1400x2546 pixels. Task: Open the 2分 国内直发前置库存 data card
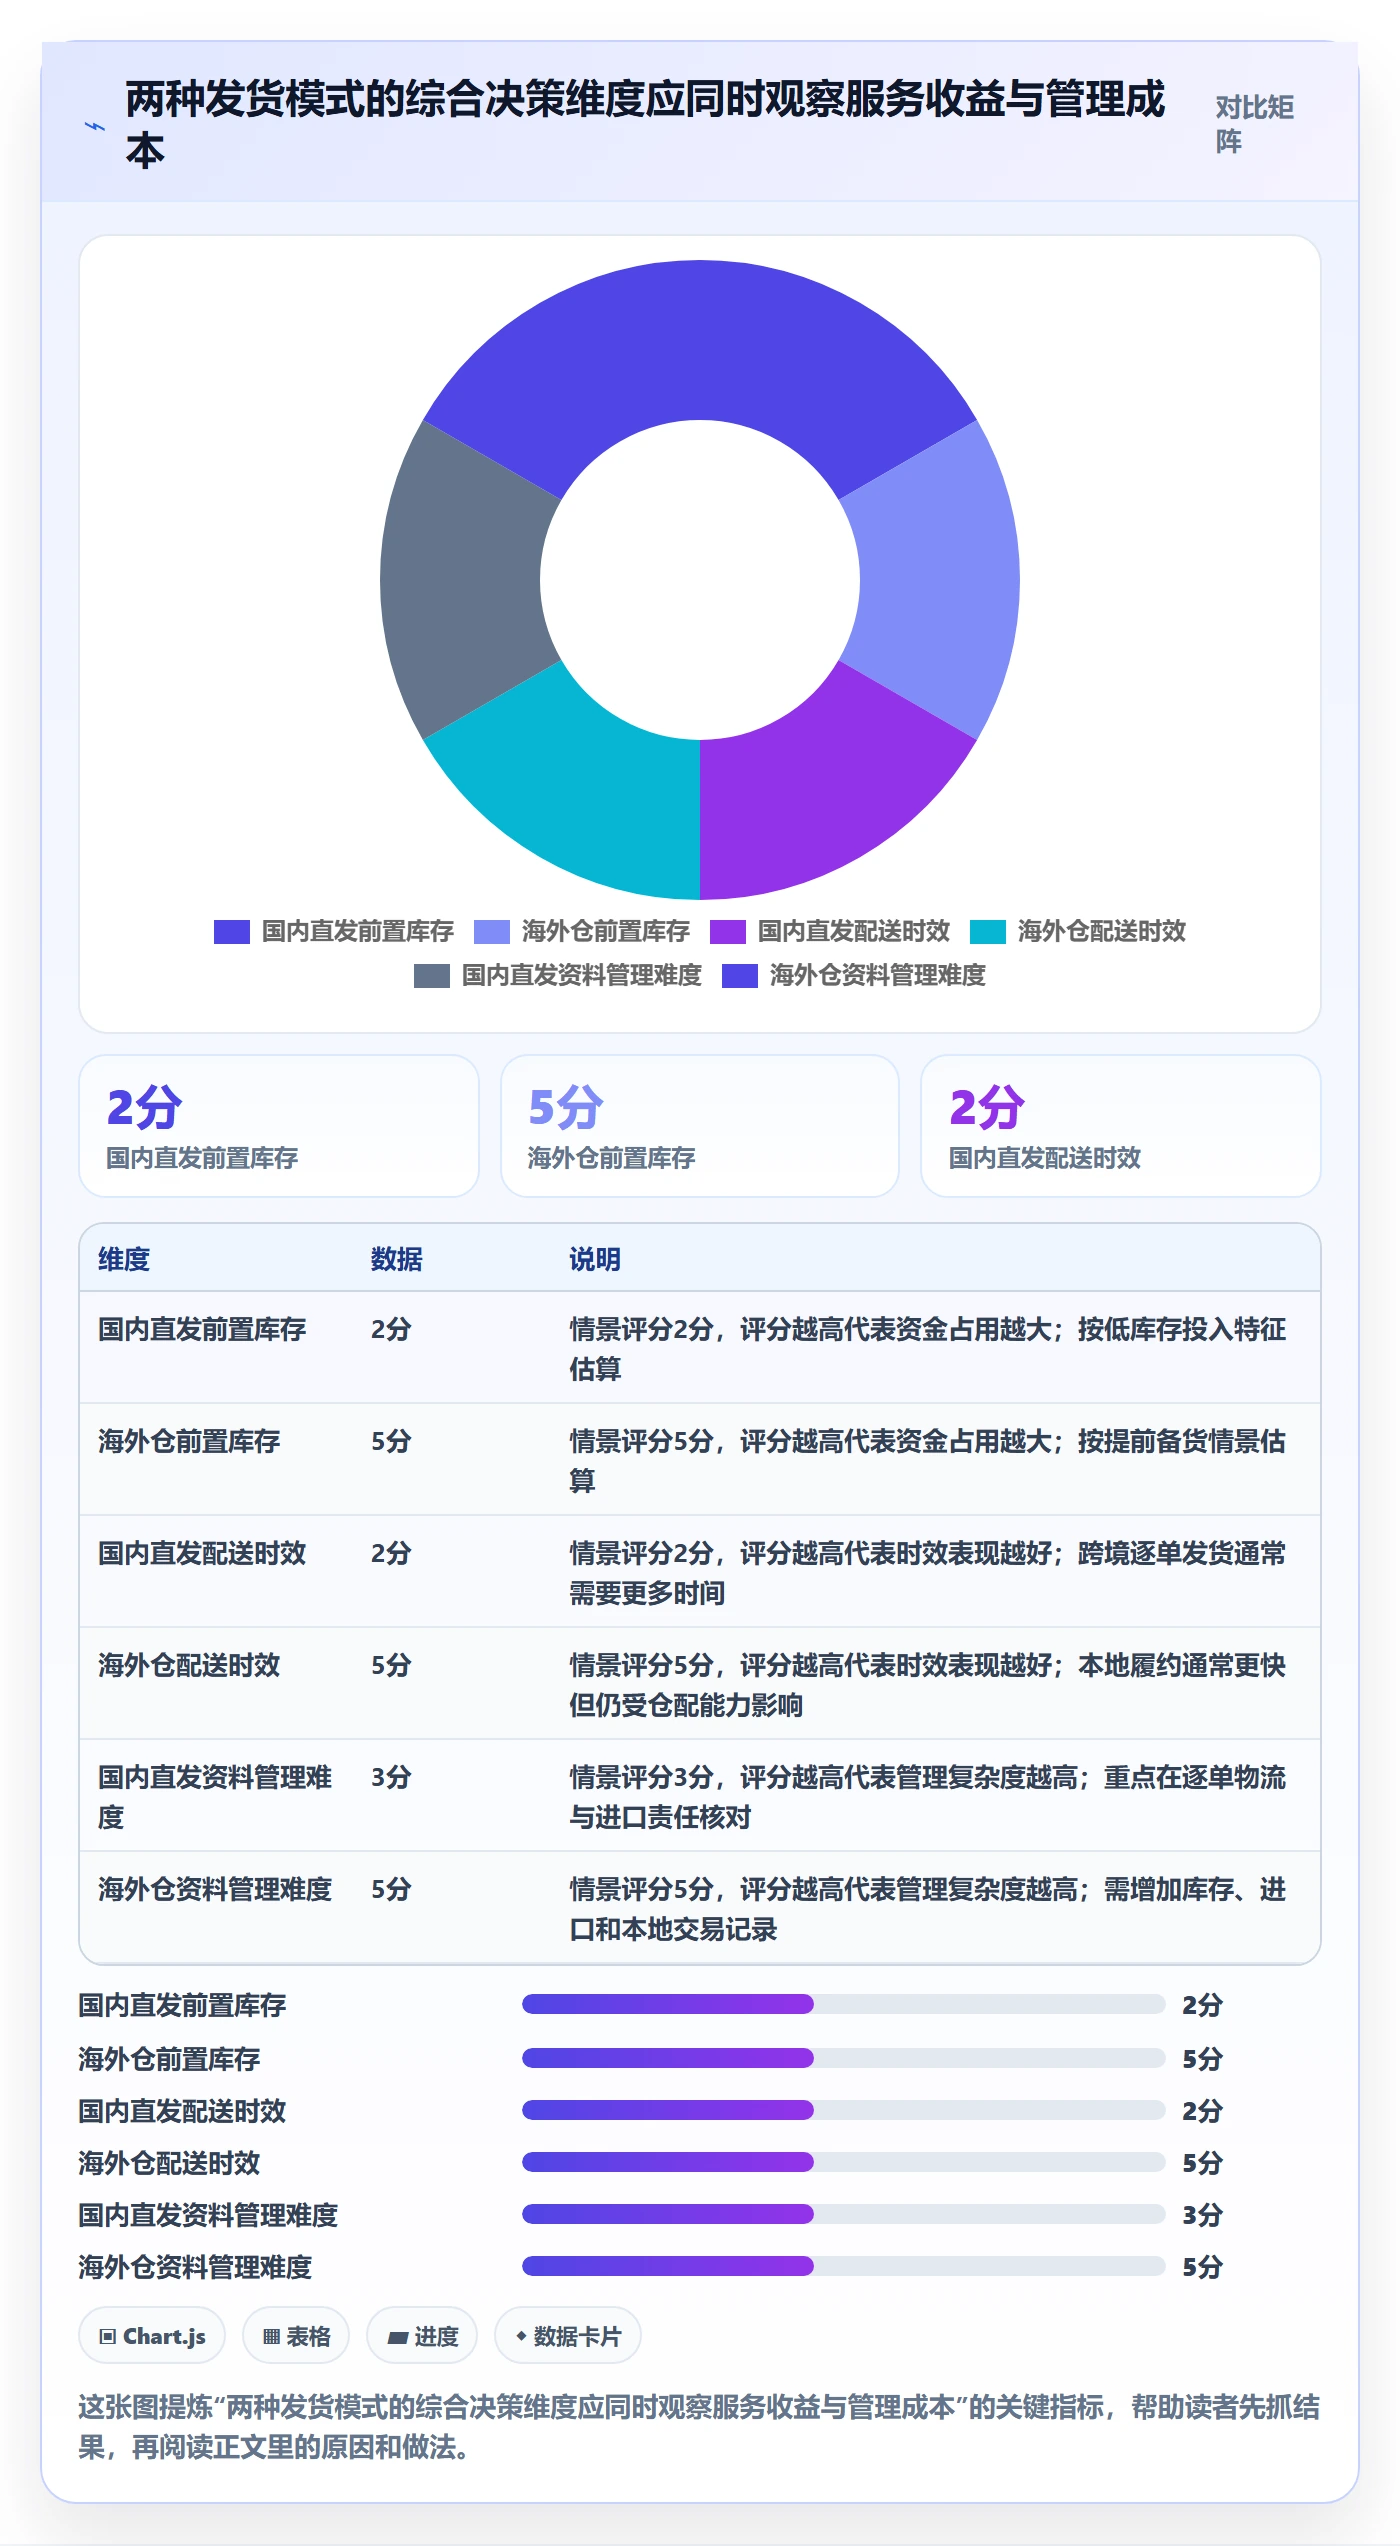pos(279,1126)
